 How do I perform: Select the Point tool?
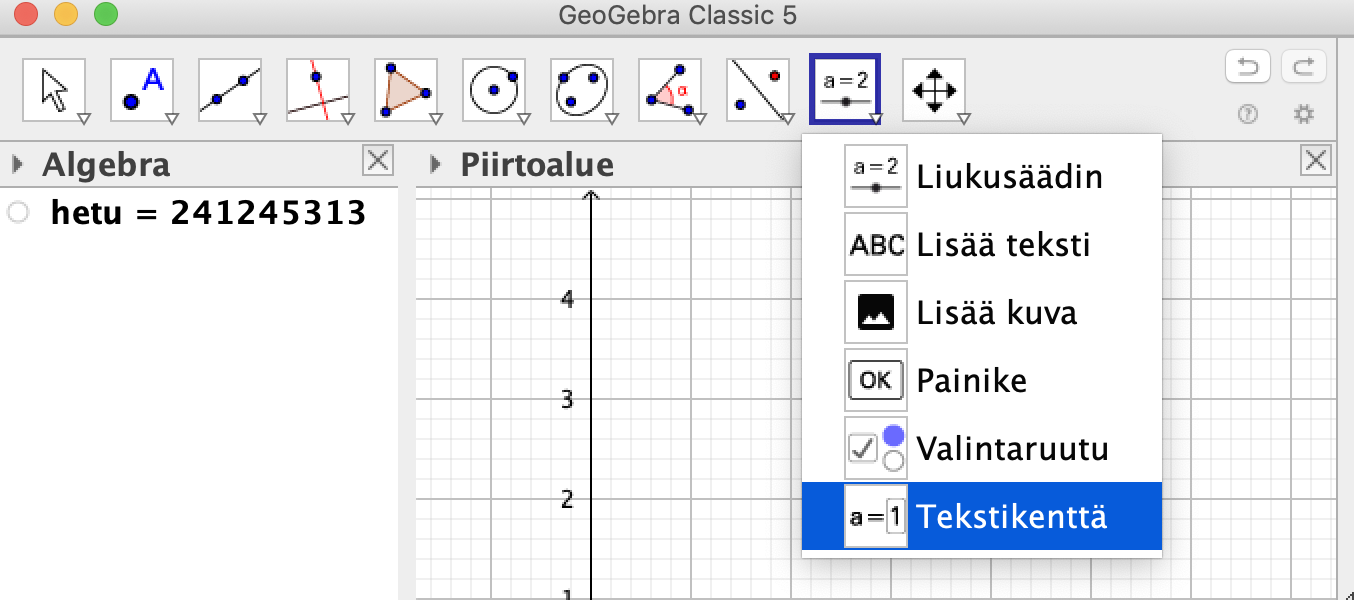[142, 90]
